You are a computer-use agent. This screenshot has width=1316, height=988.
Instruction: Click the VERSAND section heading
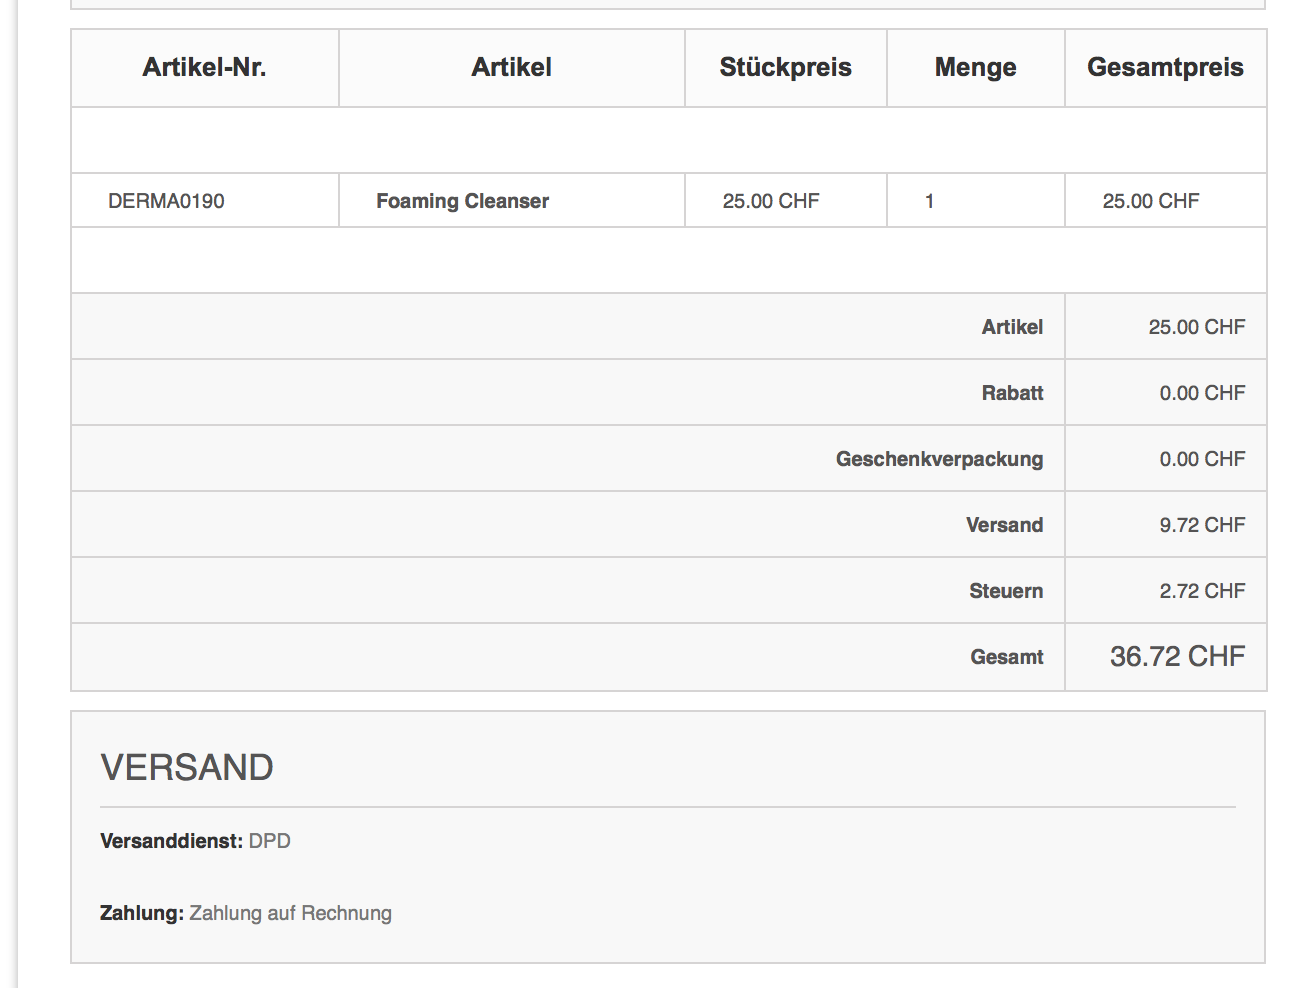[187, 767]
